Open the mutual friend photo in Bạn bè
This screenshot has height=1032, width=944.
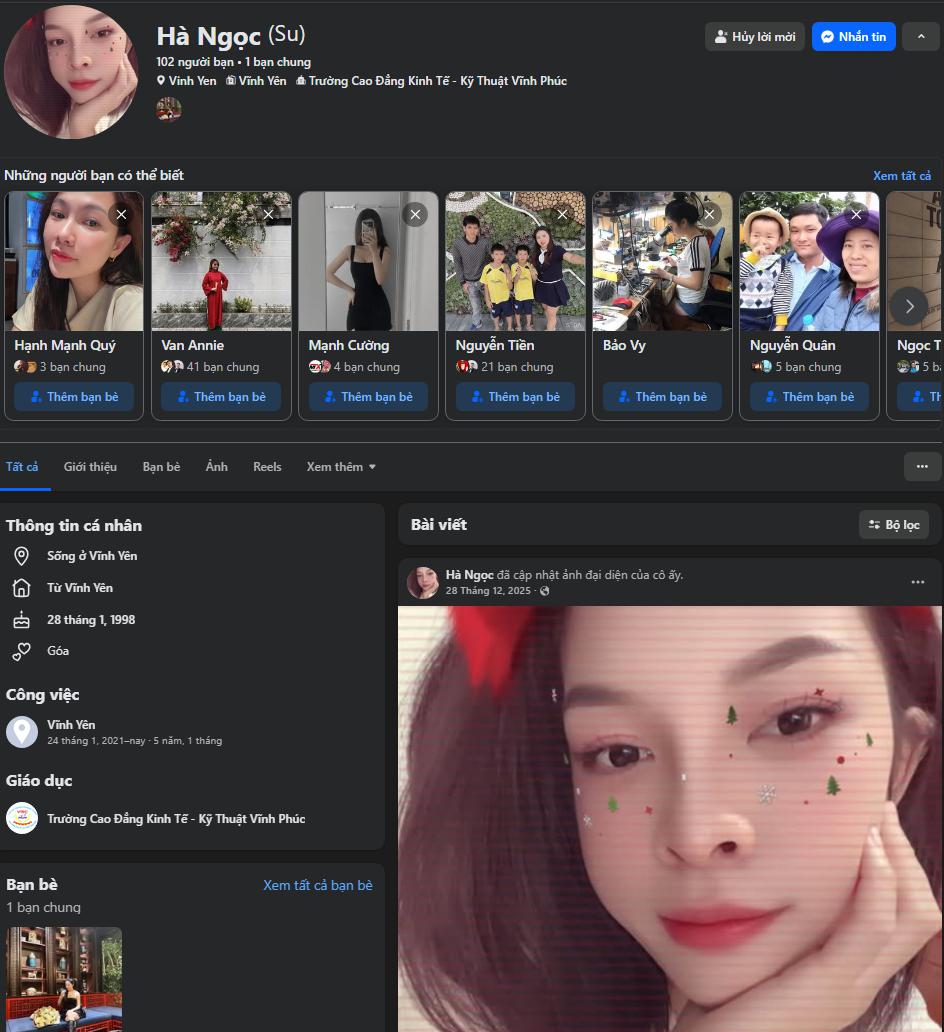[x=64, y=979]
